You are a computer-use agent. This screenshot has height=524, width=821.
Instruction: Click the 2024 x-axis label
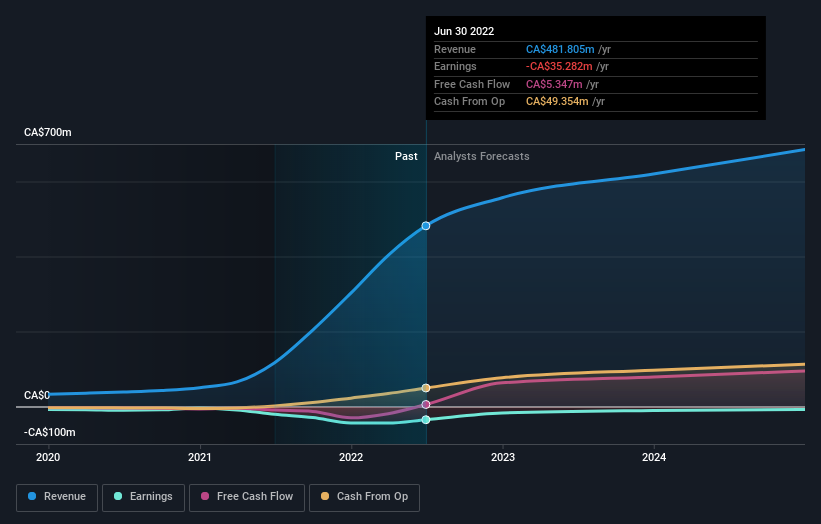pos(654,457)
